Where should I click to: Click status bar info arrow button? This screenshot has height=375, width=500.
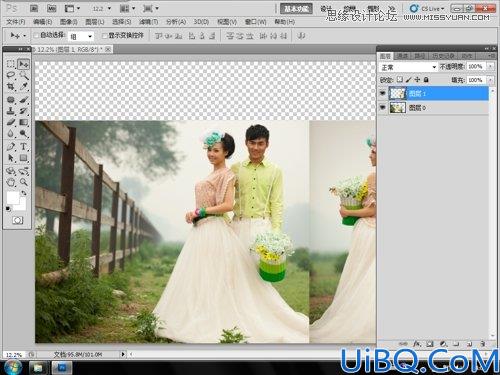pos(123,354)
